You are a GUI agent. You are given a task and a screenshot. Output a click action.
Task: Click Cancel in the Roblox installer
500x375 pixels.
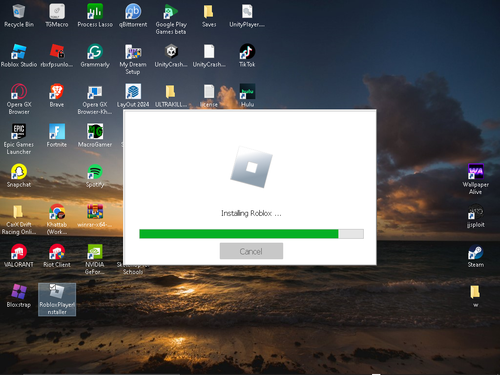[x=251, y=251]
